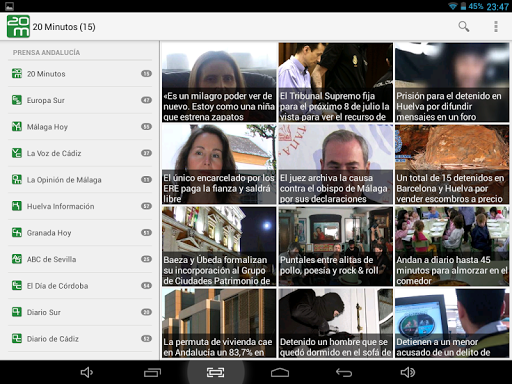Select Diario de Cádiz source
Screen dimensions: 512x384
[80, 339]
